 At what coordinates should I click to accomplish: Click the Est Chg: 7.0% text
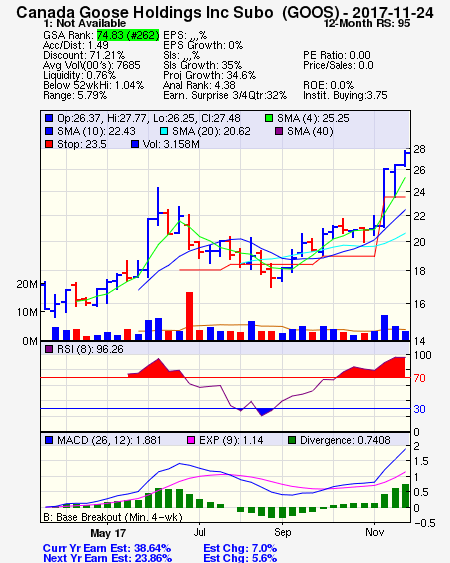(x=240, y=548)
